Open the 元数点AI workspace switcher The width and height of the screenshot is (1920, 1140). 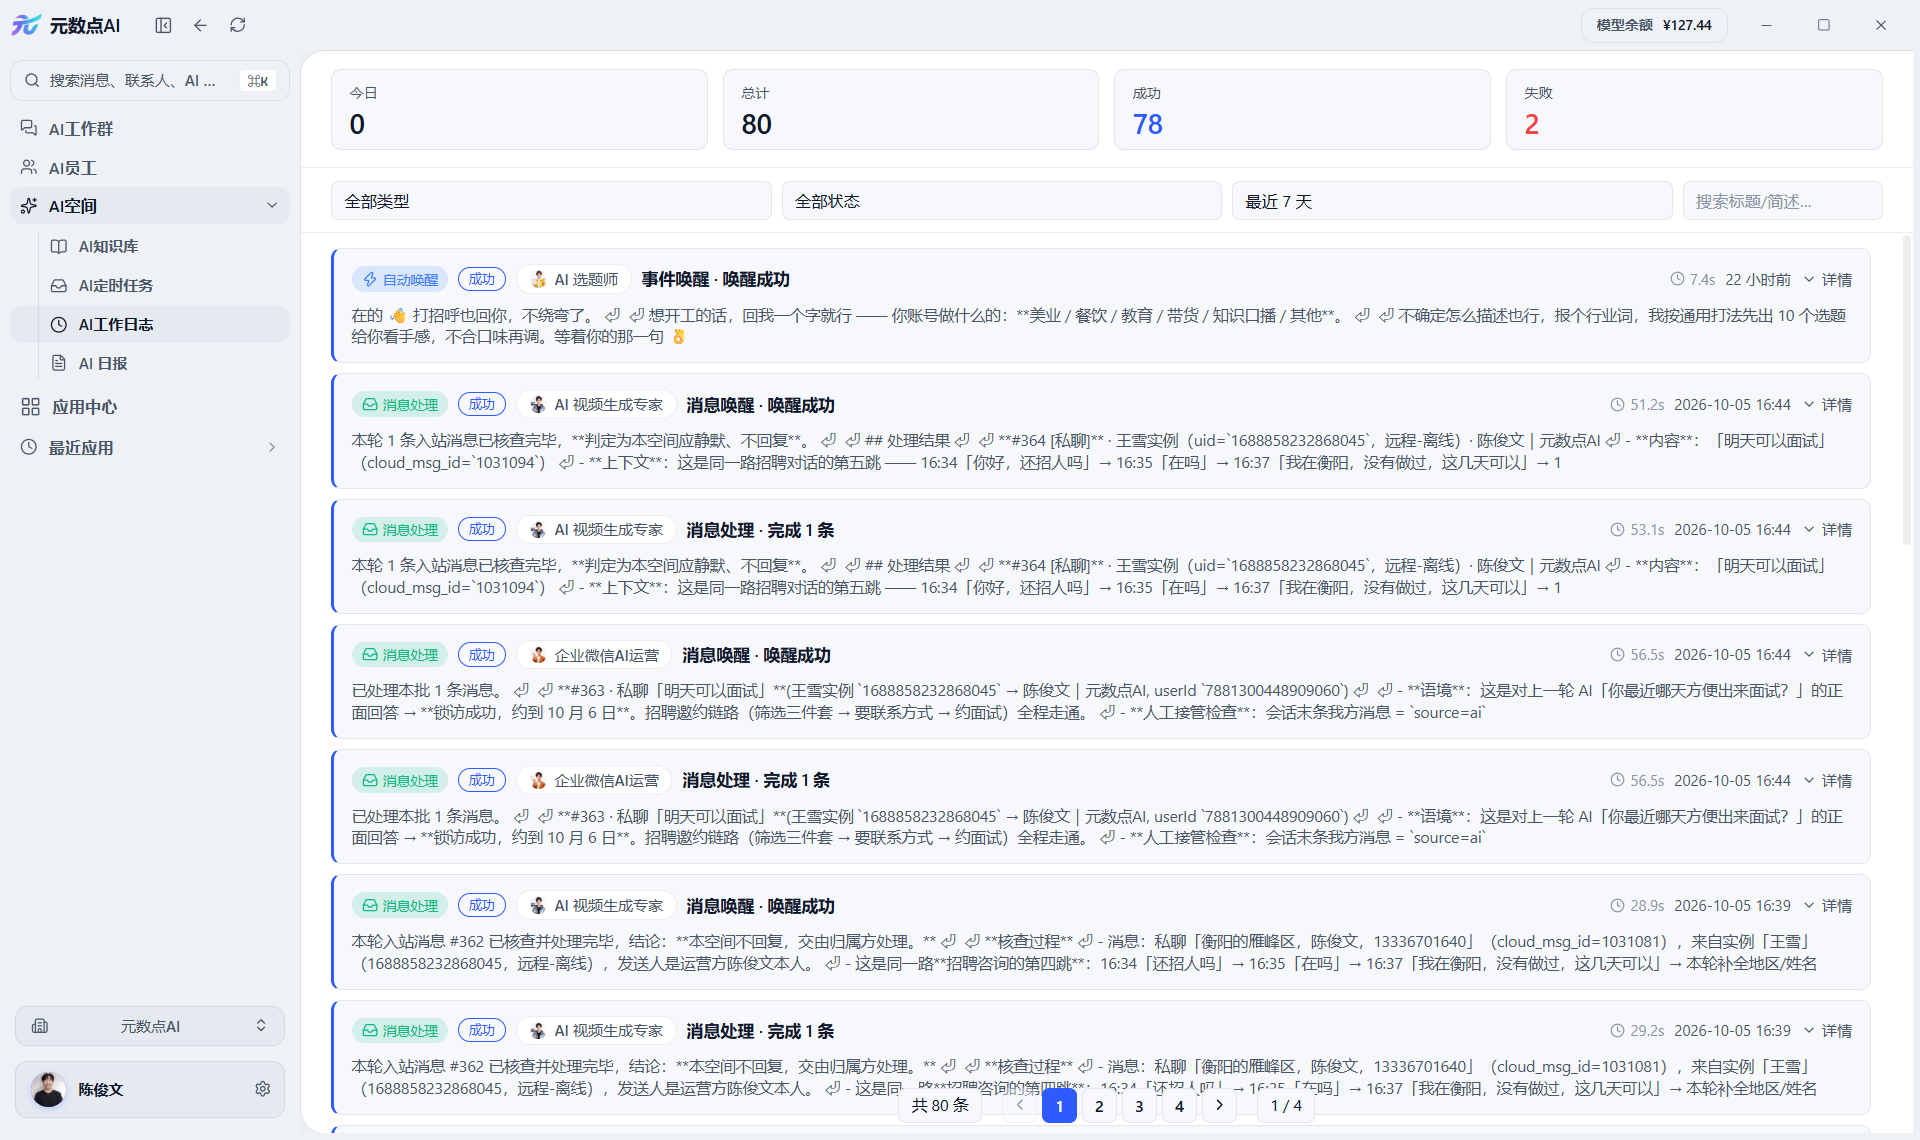pos(150,1026)
